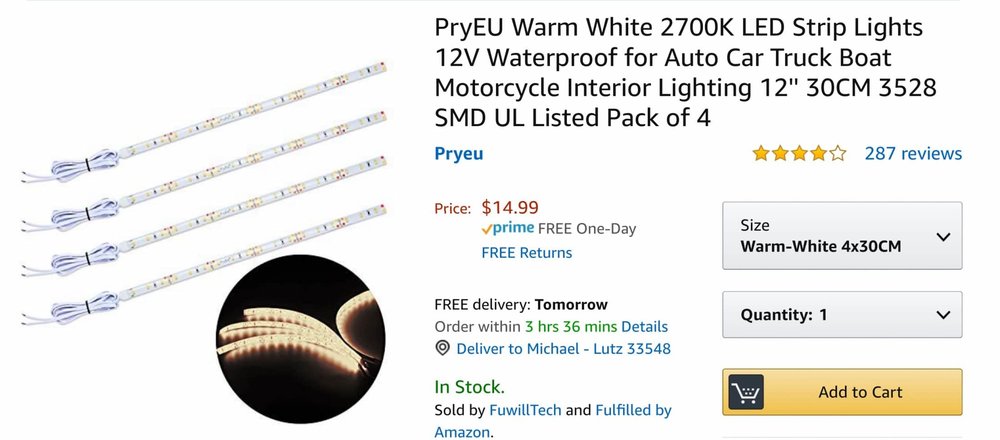Click the chevron arrow in the Size selector
Image resolution: width=1000 pixels, height=440 pixels.
(x=942, y=237)
